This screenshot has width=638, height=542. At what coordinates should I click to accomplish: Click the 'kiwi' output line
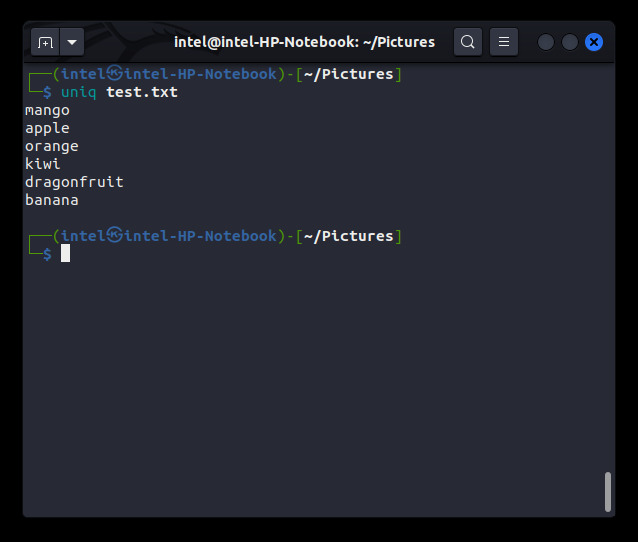[x=43, y=164]
